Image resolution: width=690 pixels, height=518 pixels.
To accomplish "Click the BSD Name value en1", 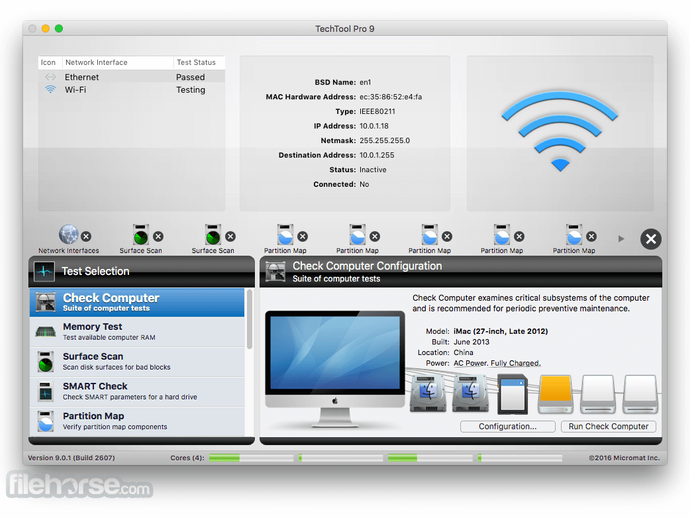I will (x=365, y=82).
